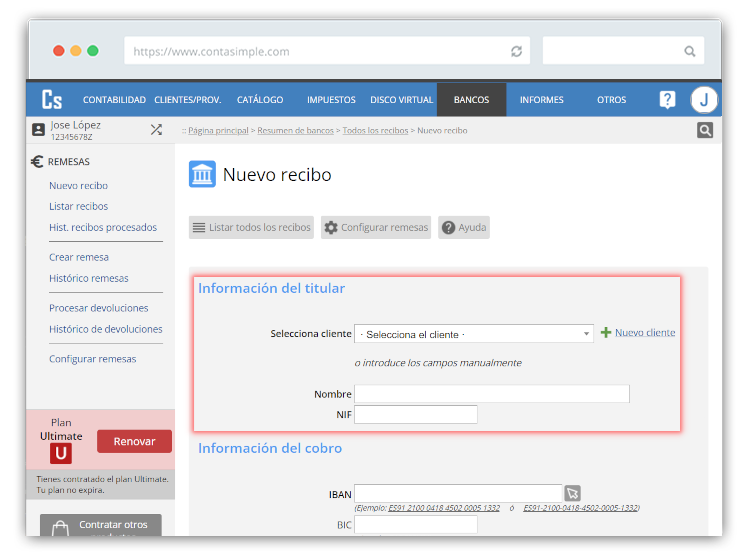Click the Información del cobro heading

coord(270,448)
